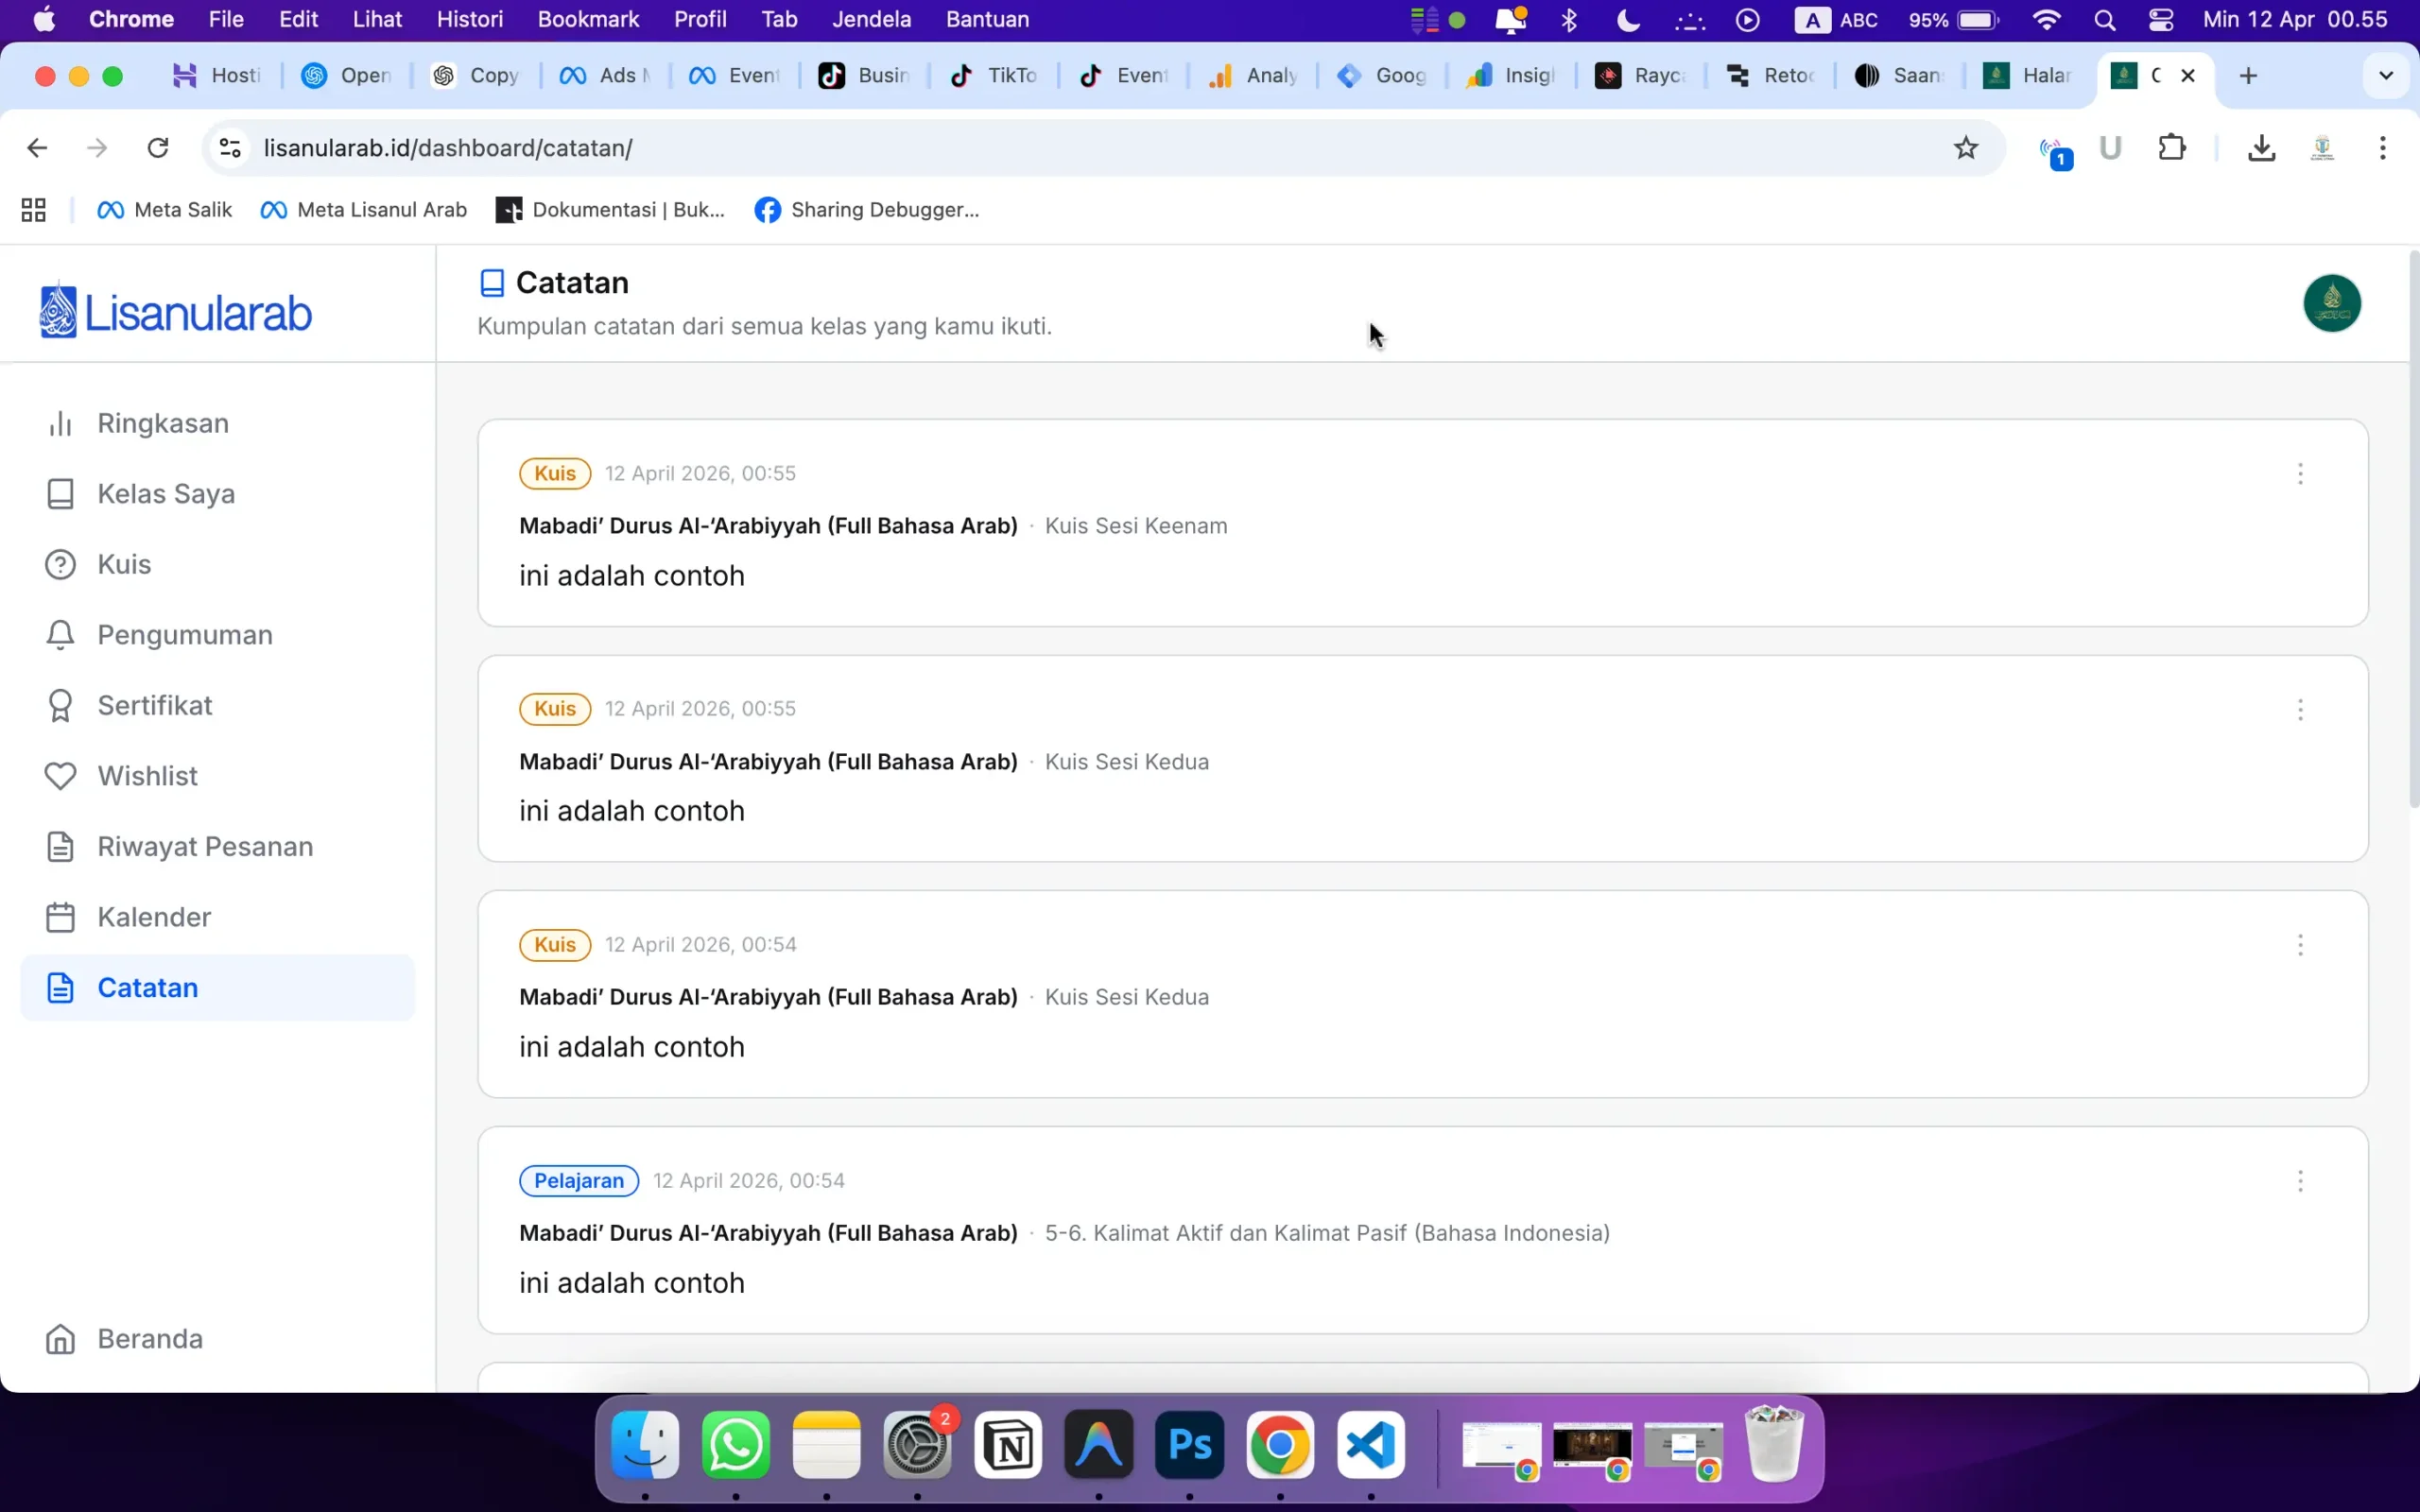
Task: Open Ringkasan in the sidebar
Action: click(x=162, y=423)
